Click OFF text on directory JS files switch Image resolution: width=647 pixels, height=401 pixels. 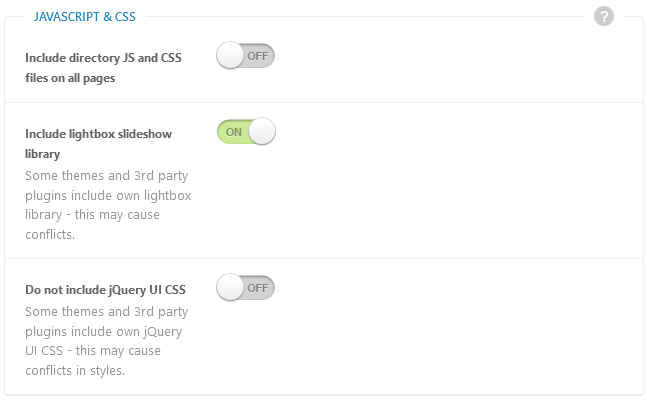[x=258, y=56]
